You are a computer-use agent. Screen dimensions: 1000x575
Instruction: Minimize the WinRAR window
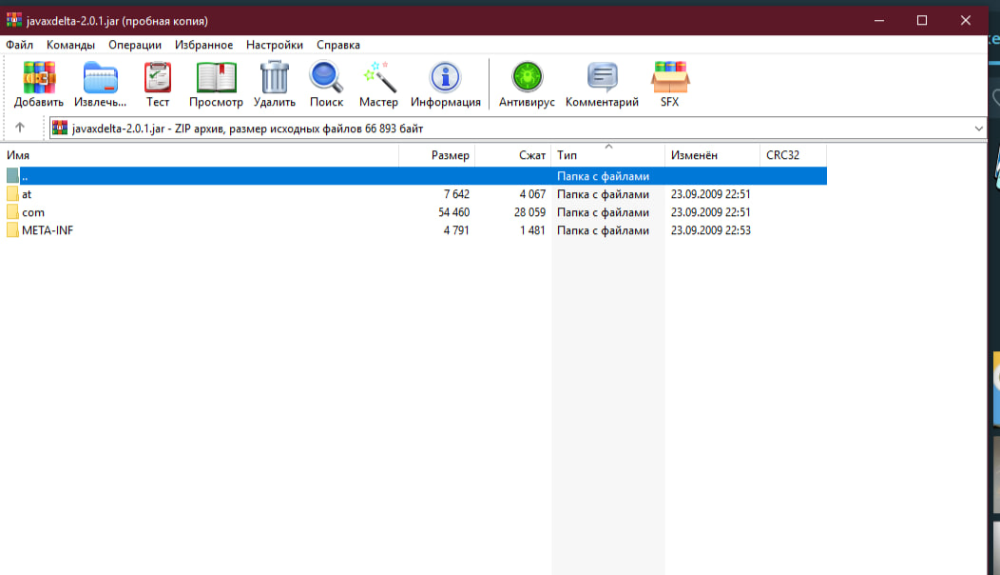(x=879, y=20)
